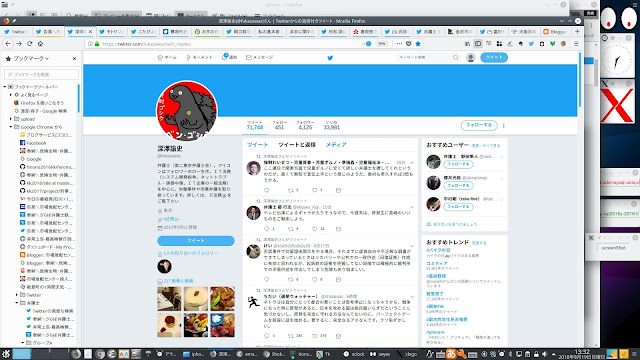Open the Godzilla profile picture

coord(187,111)
